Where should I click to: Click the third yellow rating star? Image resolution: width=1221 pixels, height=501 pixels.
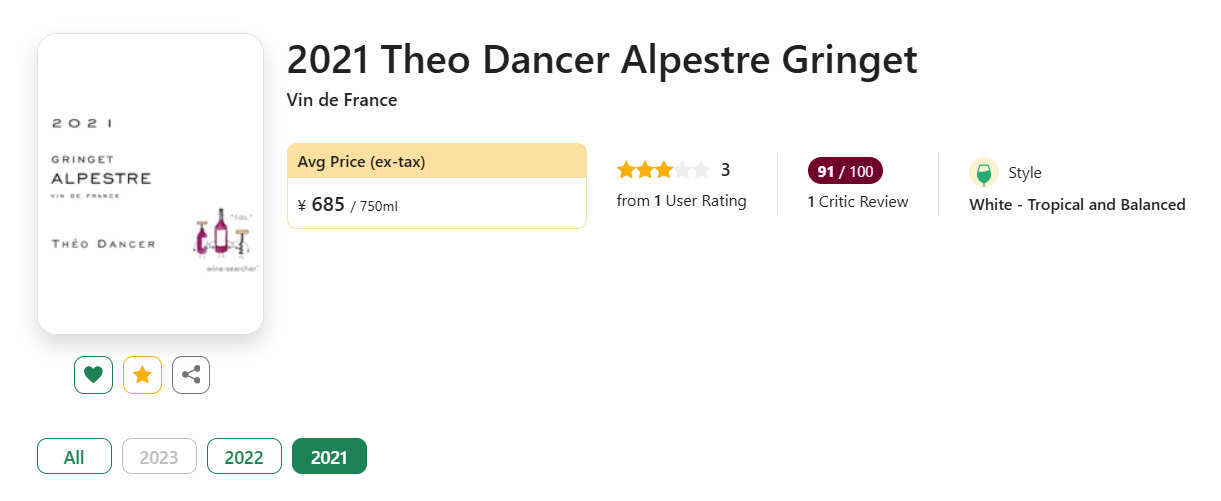[664, 170]
